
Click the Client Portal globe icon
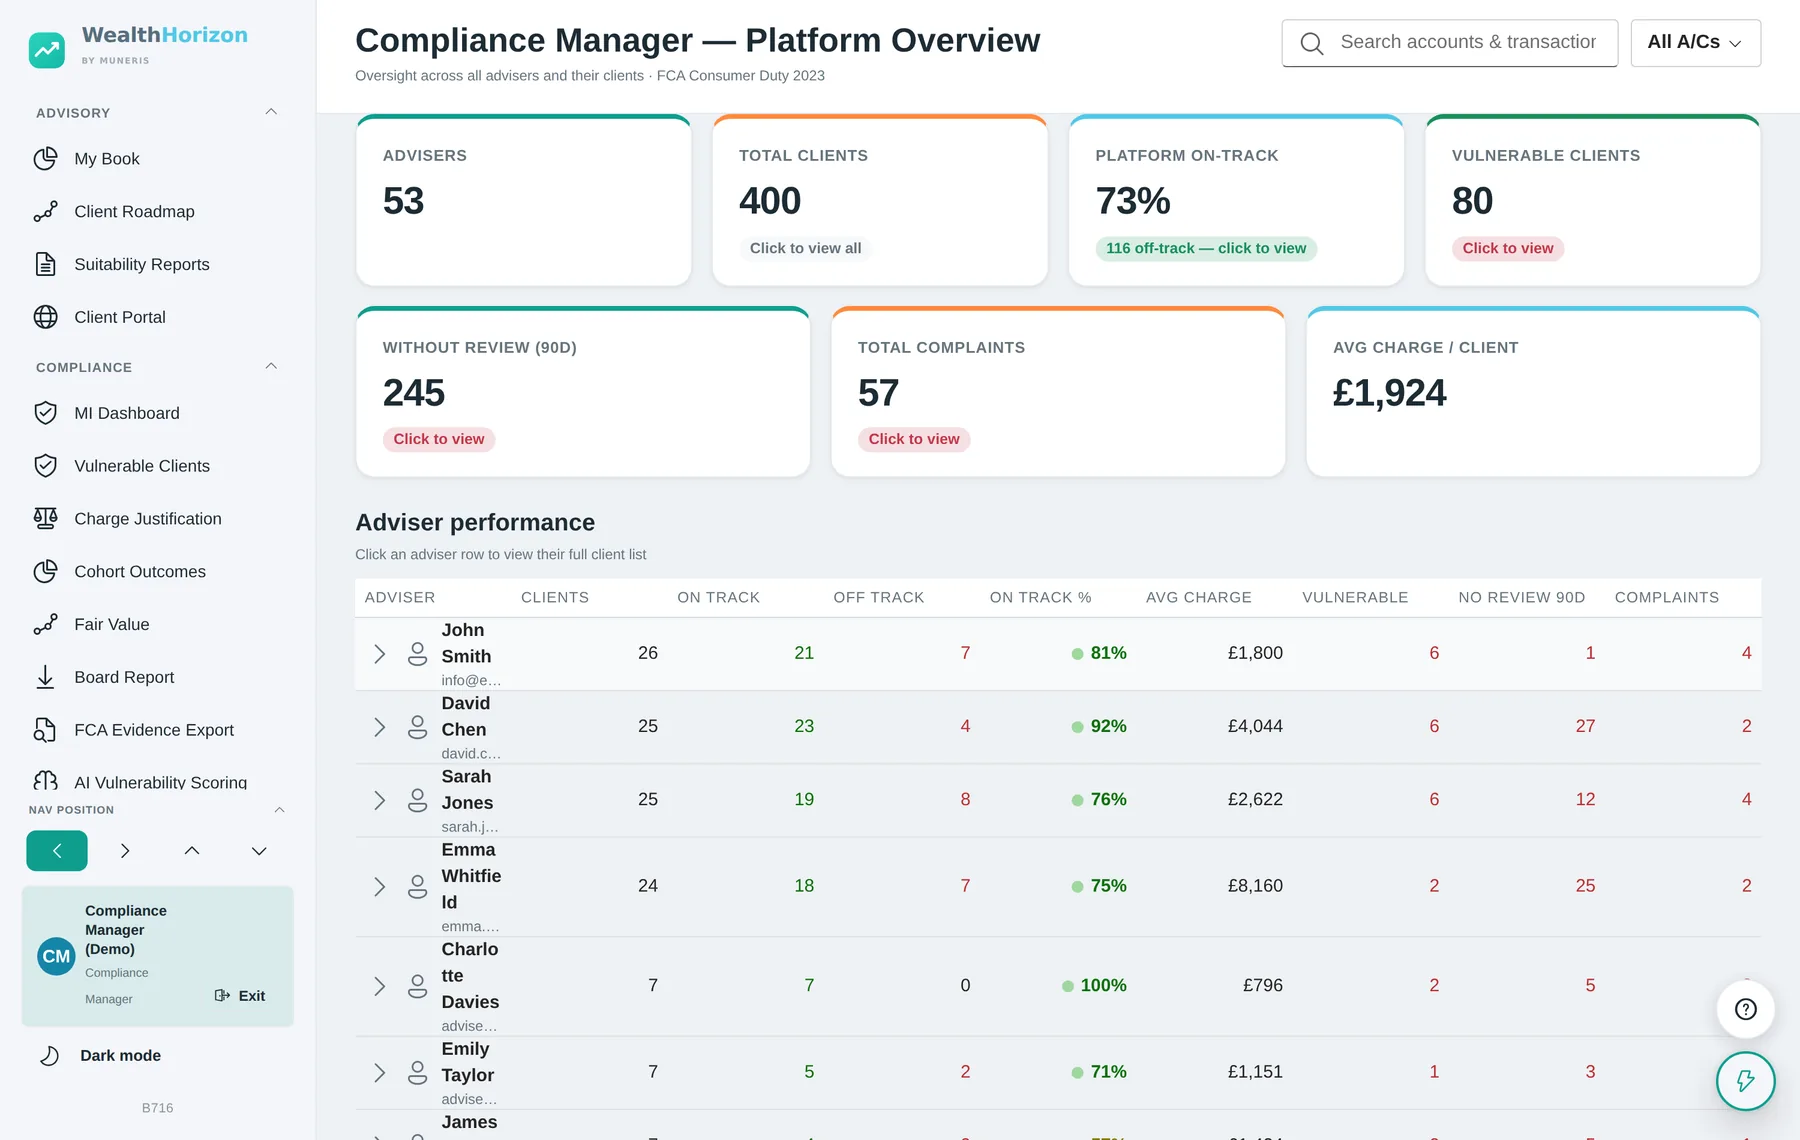(45, 317)
